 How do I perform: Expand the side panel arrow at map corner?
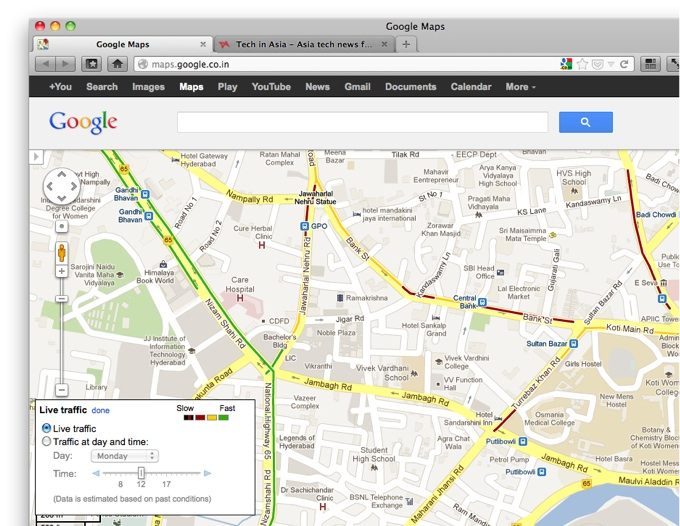36,157
